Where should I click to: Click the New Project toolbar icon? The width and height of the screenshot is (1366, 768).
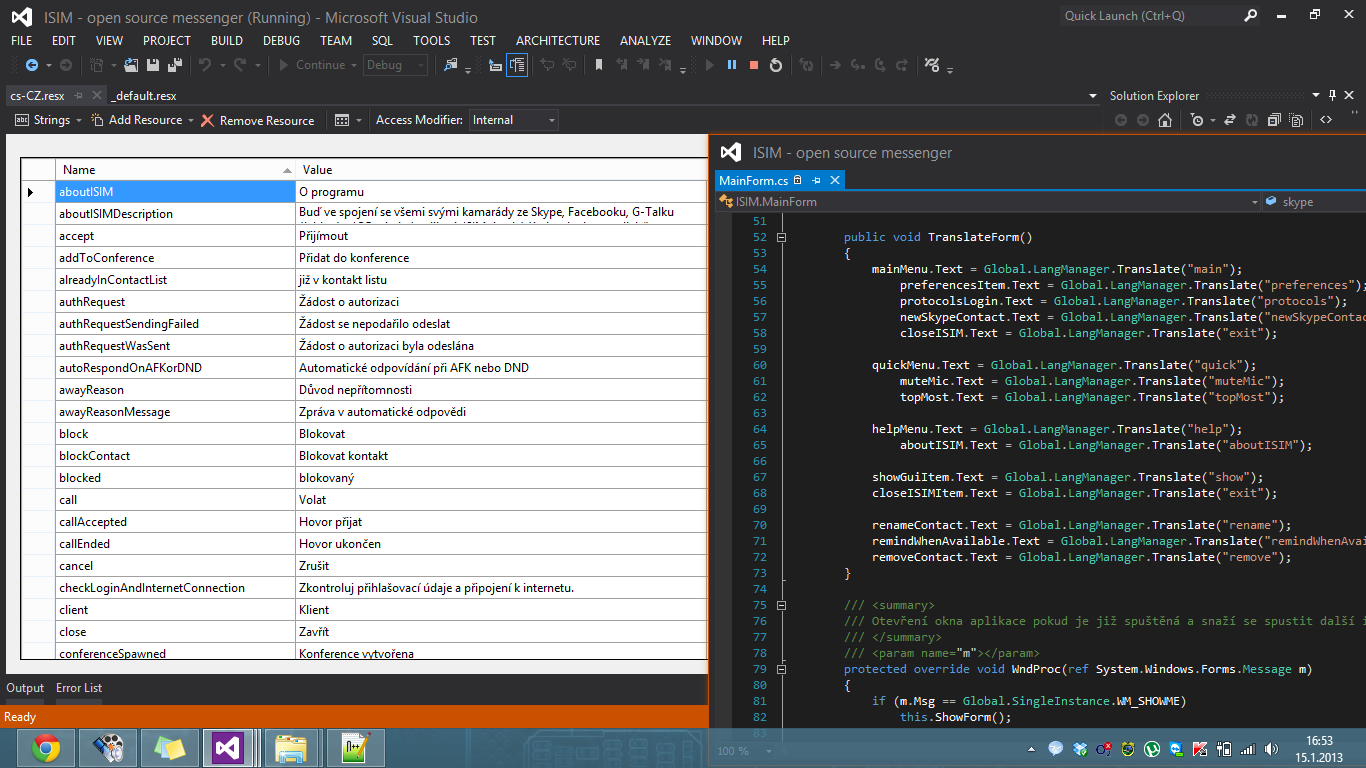pyautogui.click(x=97, y=65)
